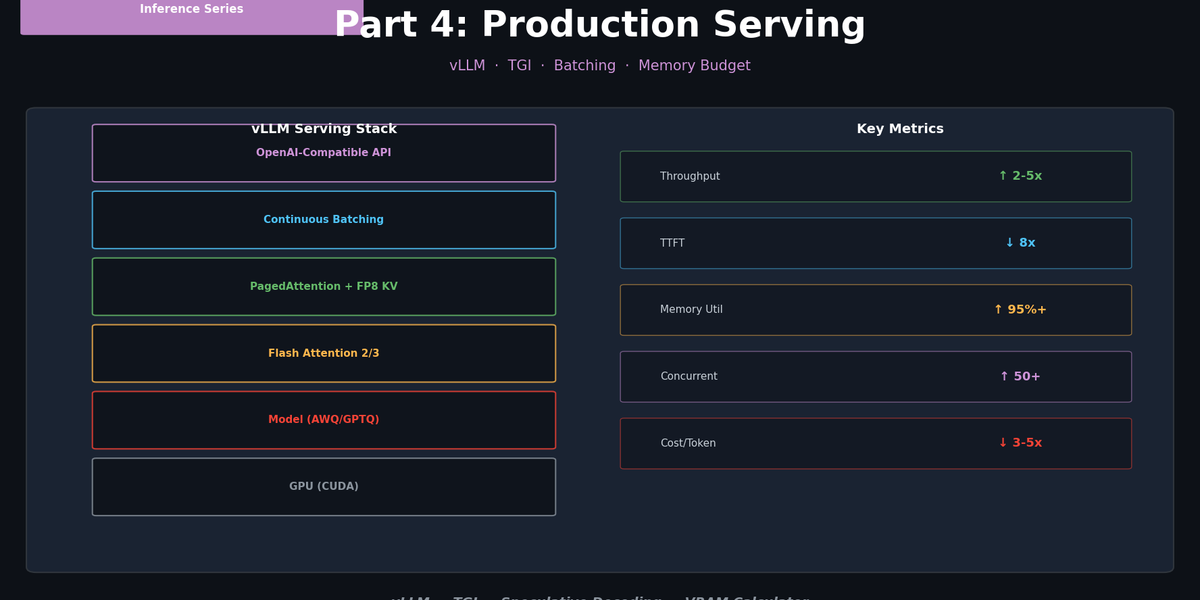Viewport: 1200px width, 600px height.
Task: Click the Flash Attention 2/3 layer box
Action: point(323,353)
